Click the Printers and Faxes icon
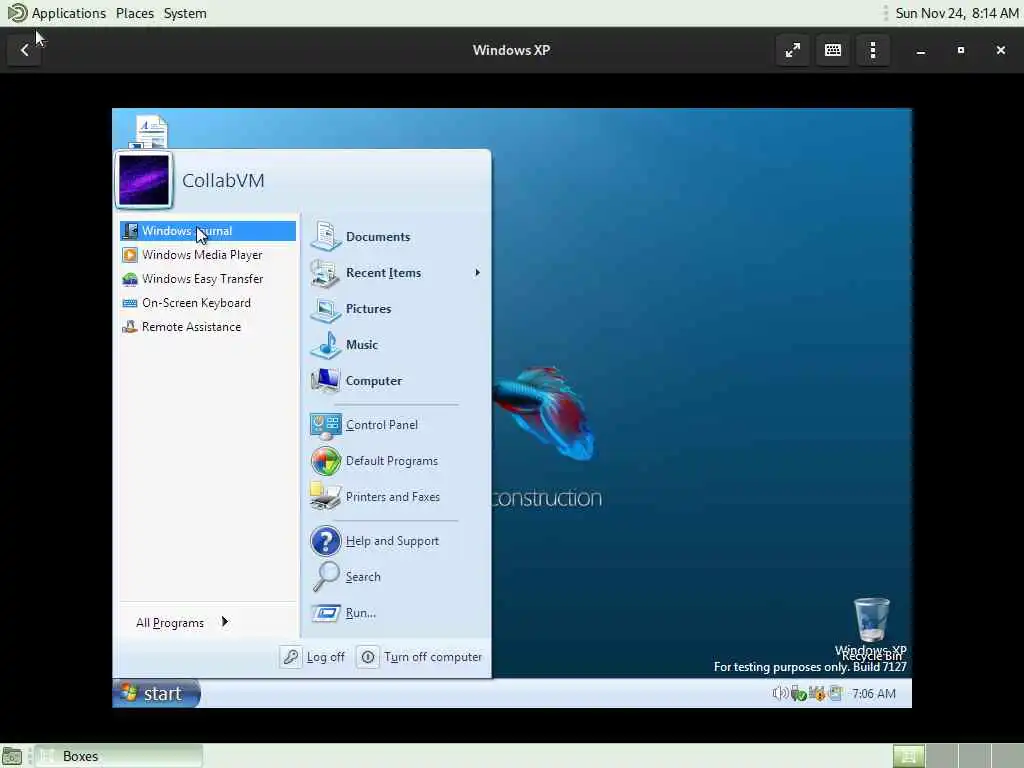The height and width of the screenshot is (768, 1024). 325,497
